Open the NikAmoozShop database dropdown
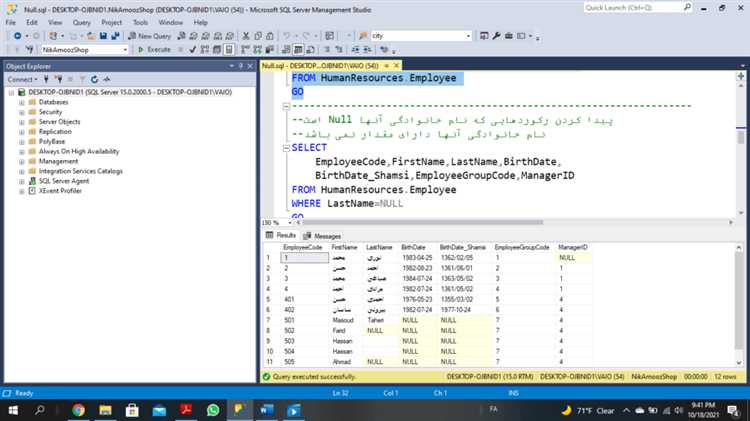750x421 pixels. coord(124,49)
